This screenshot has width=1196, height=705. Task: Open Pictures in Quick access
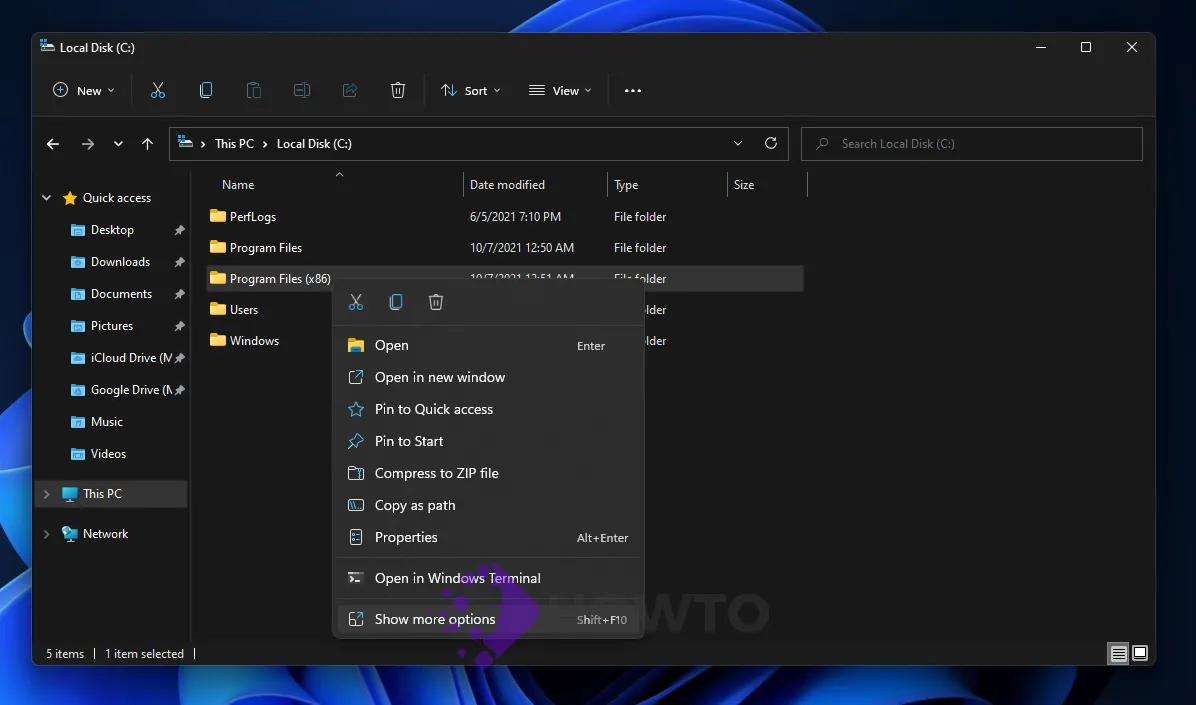[x=112, y=326]
